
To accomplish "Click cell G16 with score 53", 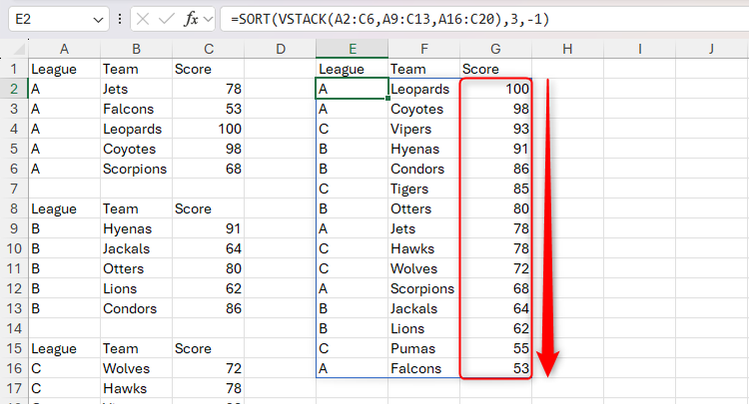I will 496,369.
